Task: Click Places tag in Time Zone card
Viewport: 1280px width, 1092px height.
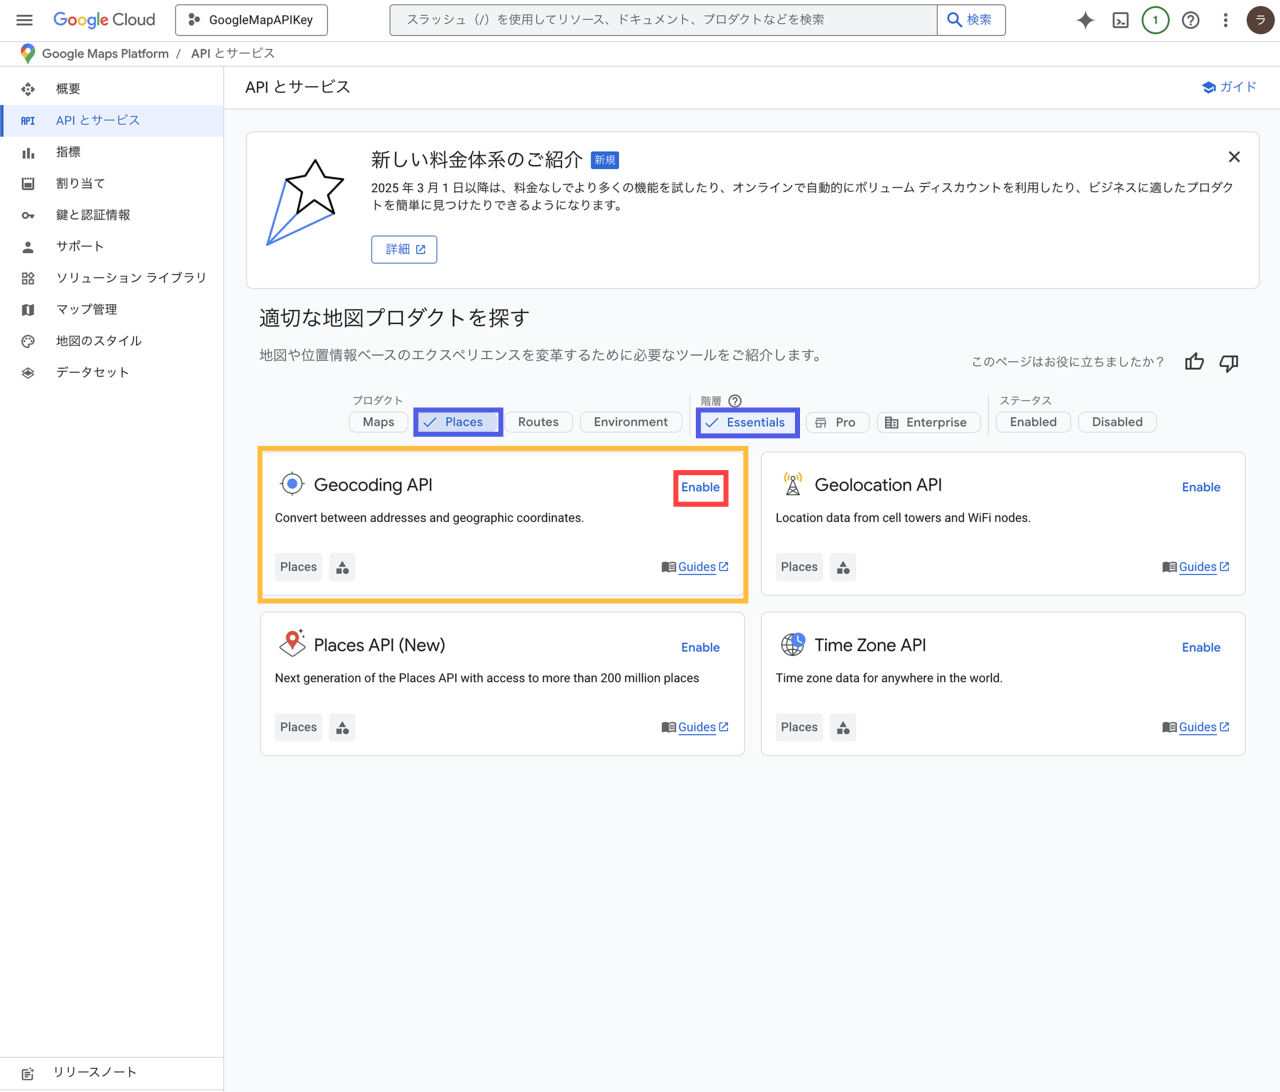Action: coord(799,727)
